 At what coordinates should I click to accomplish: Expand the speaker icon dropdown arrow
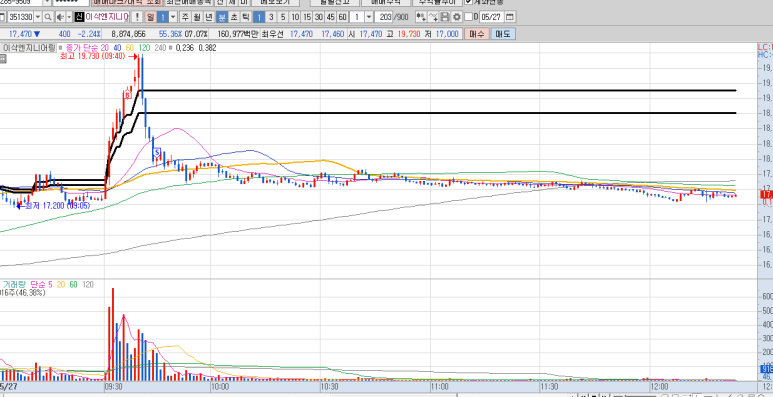click(x=69, y=17)
